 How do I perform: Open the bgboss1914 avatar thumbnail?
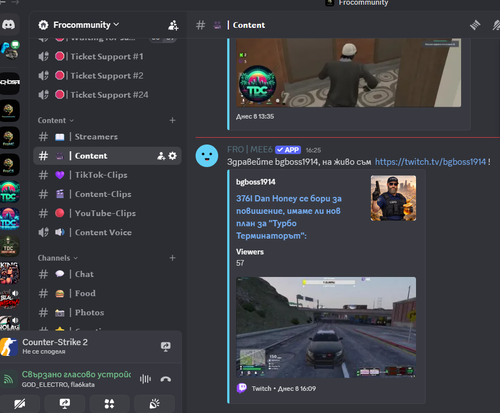tap(393, 198)
